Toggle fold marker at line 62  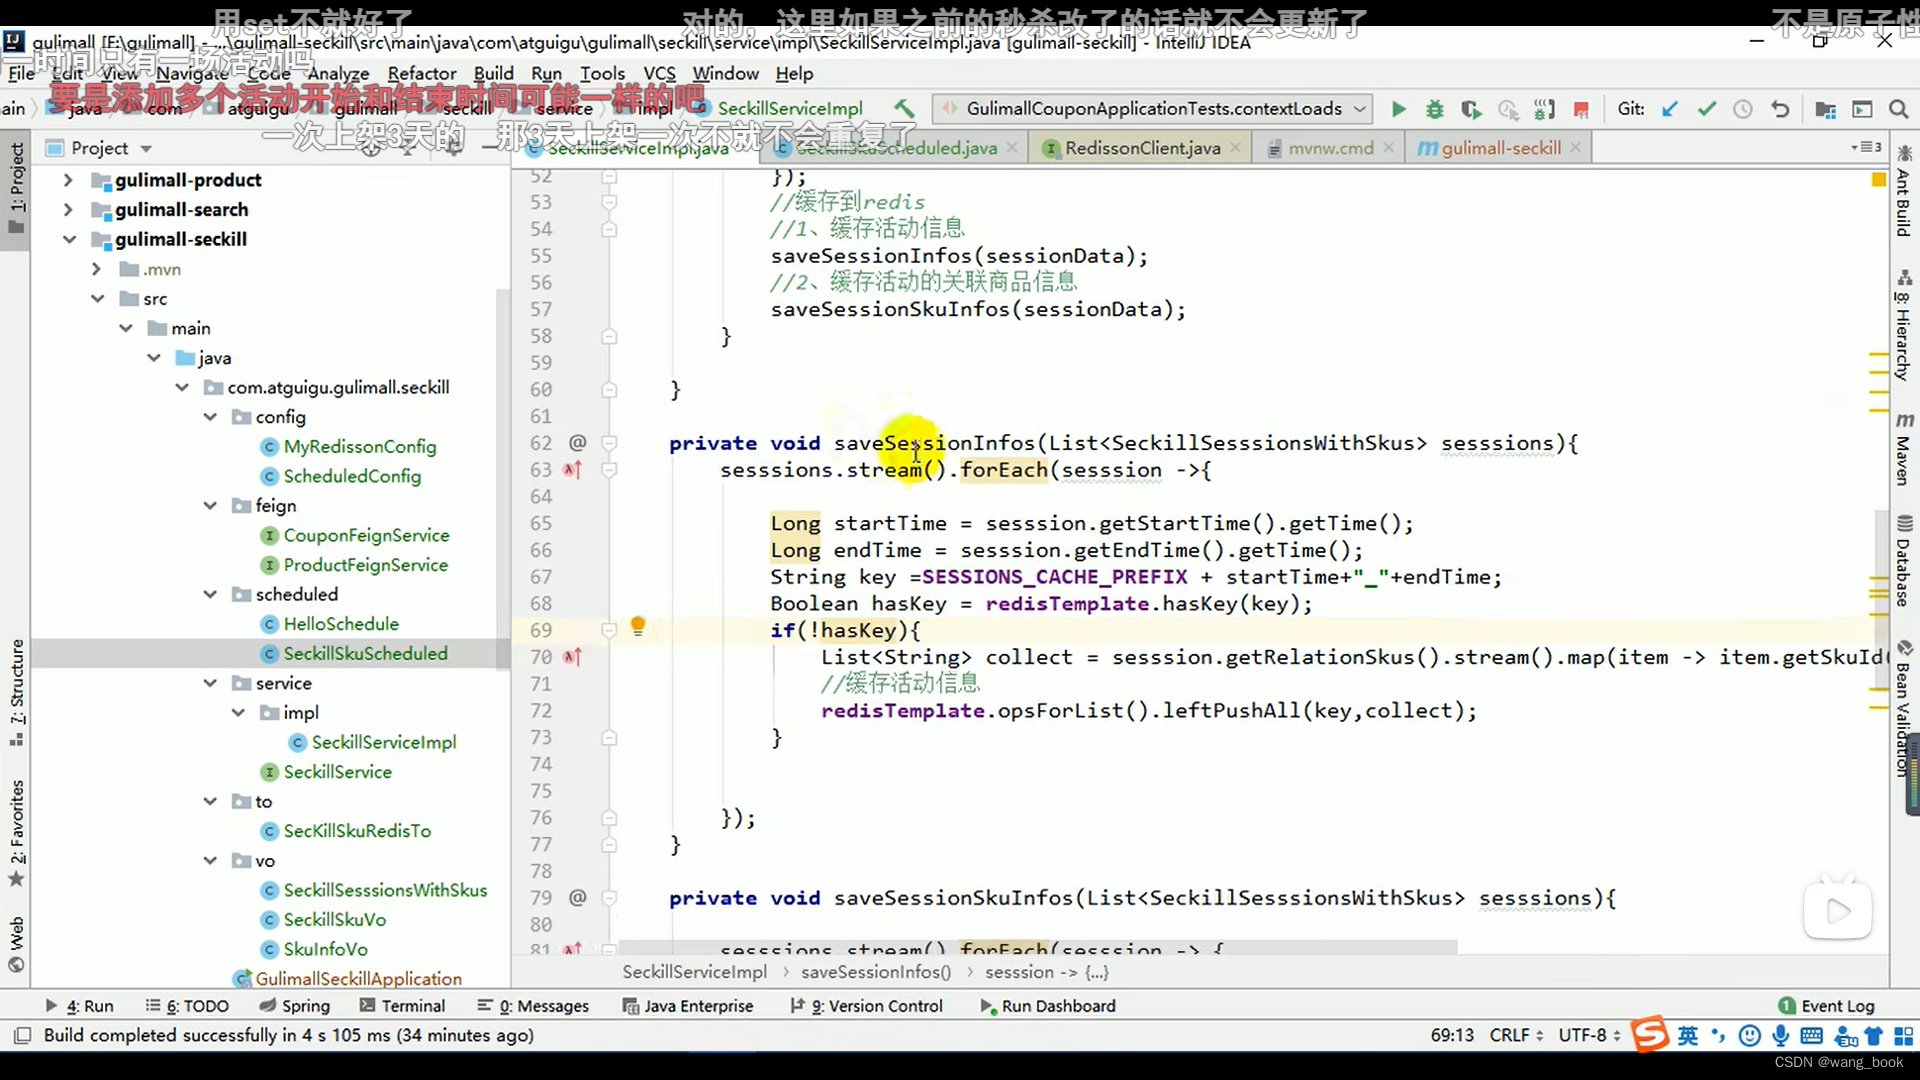click(609, 443)
